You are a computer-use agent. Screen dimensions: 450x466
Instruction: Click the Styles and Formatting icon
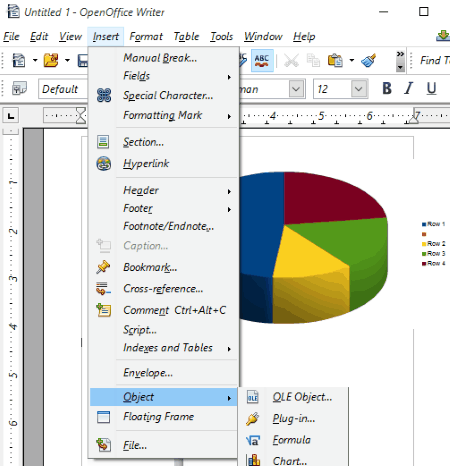click(19, 89)
